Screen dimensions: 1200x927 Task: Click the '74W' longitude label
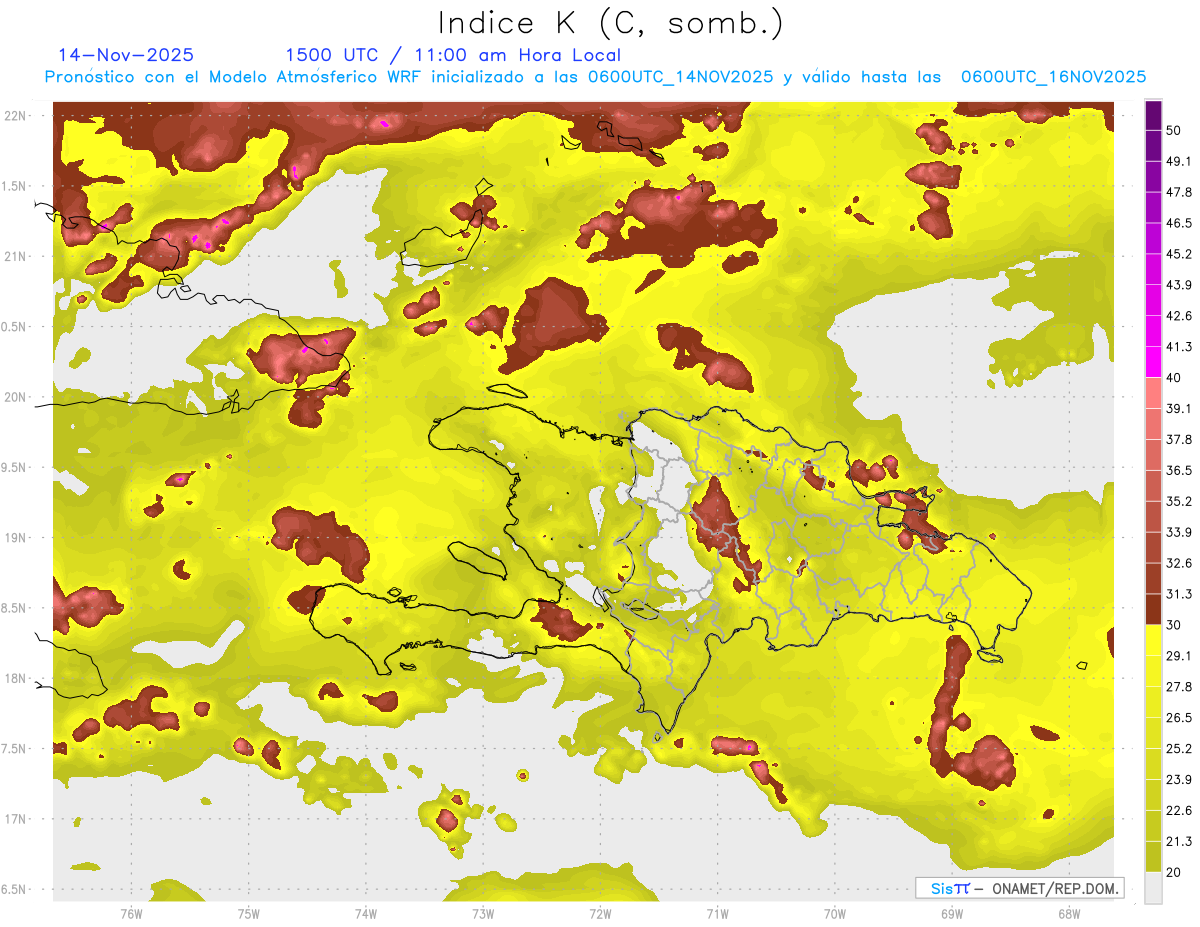(x=366, y=914)
